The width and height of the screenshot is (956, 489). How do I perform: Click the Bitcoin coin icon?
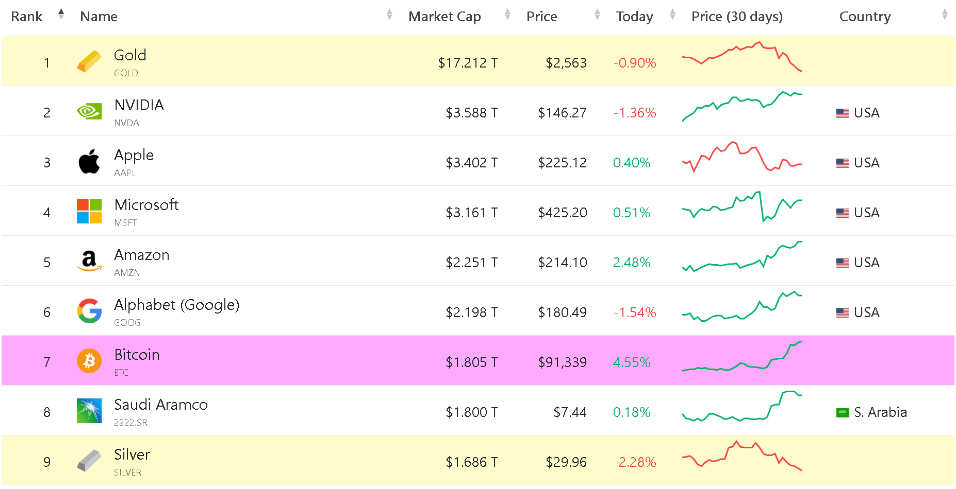[89, 361]
